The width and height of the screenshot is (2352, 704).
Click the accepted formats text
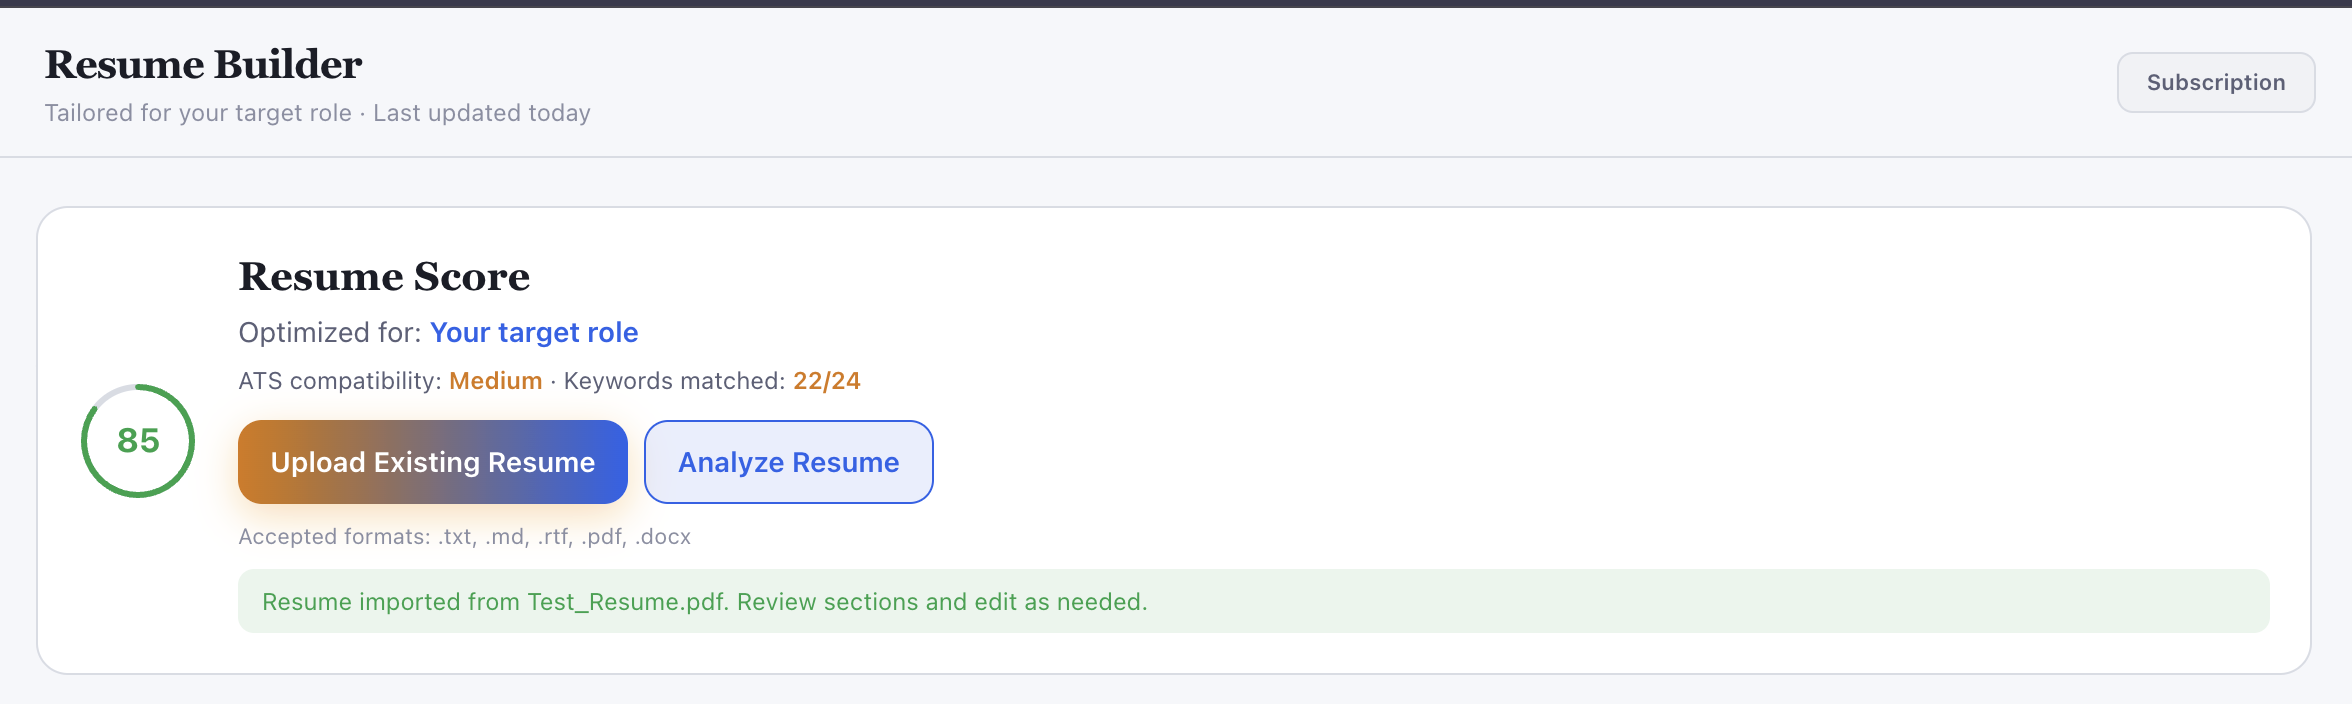click(463, 536)
